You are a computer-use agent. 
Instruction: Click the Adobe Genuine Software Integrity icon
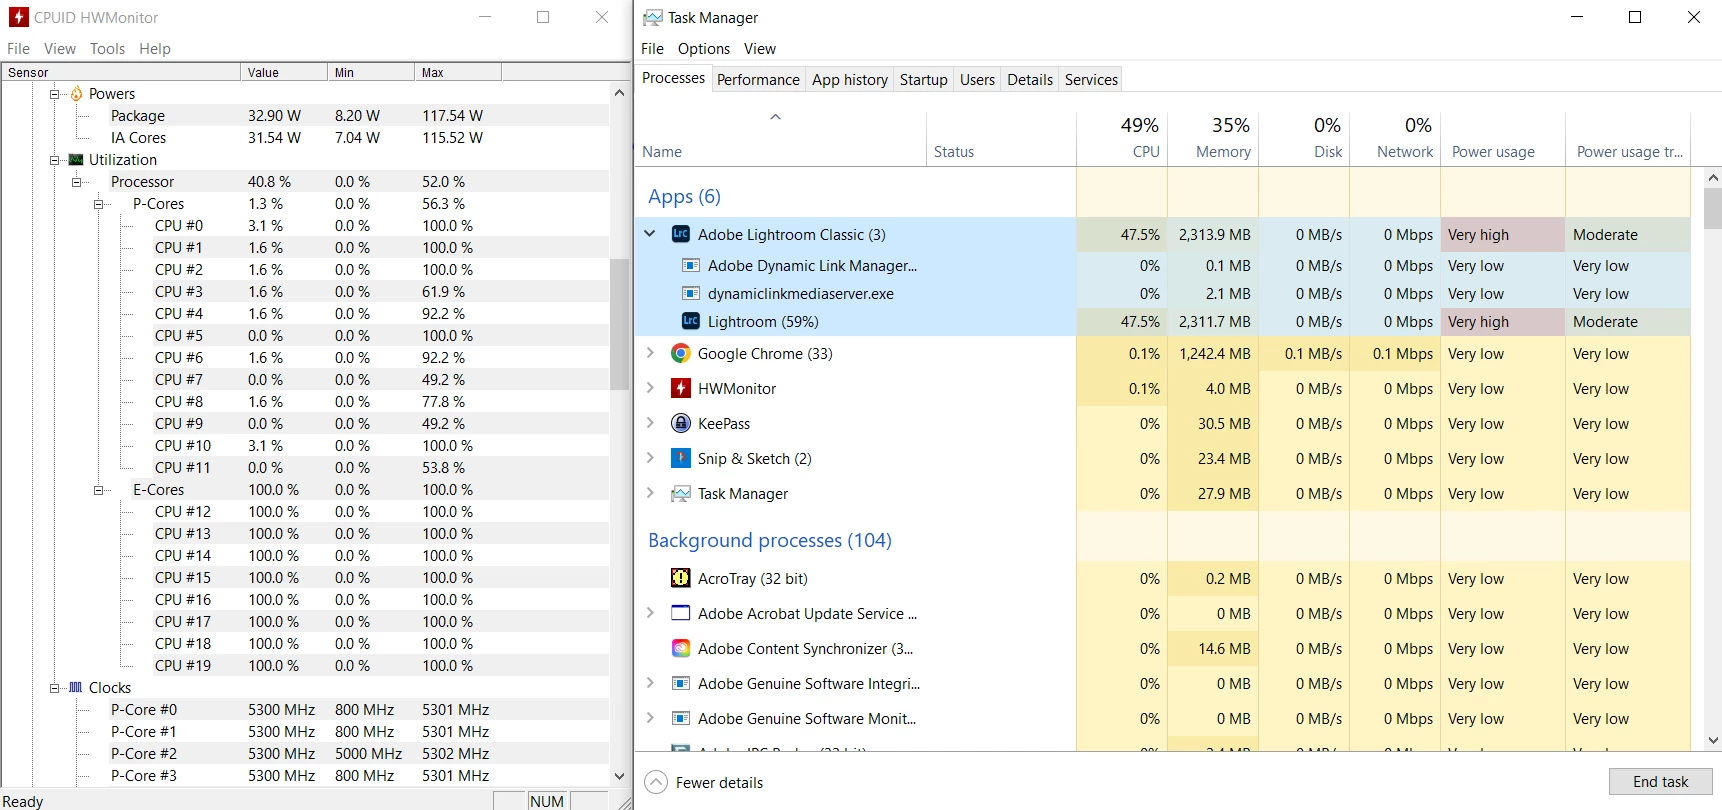coord(681,683)
